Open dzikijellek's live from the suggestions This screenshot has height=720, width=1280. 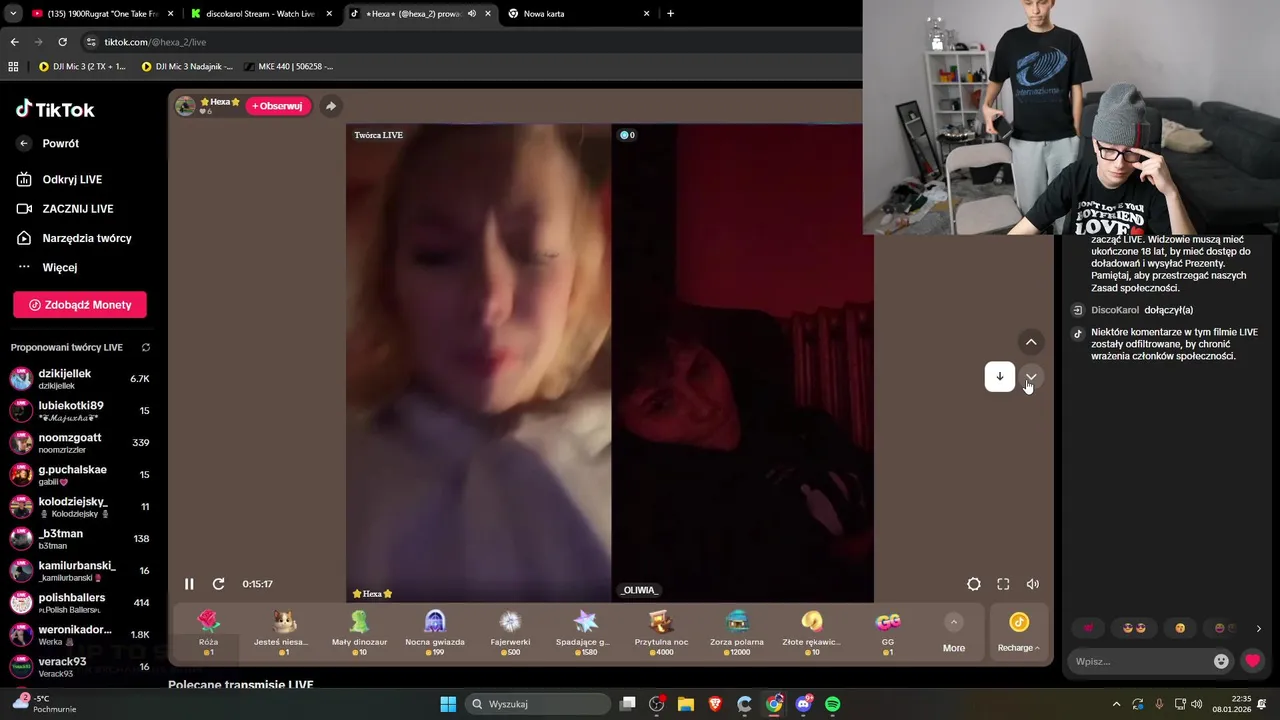tap(80, 379)
